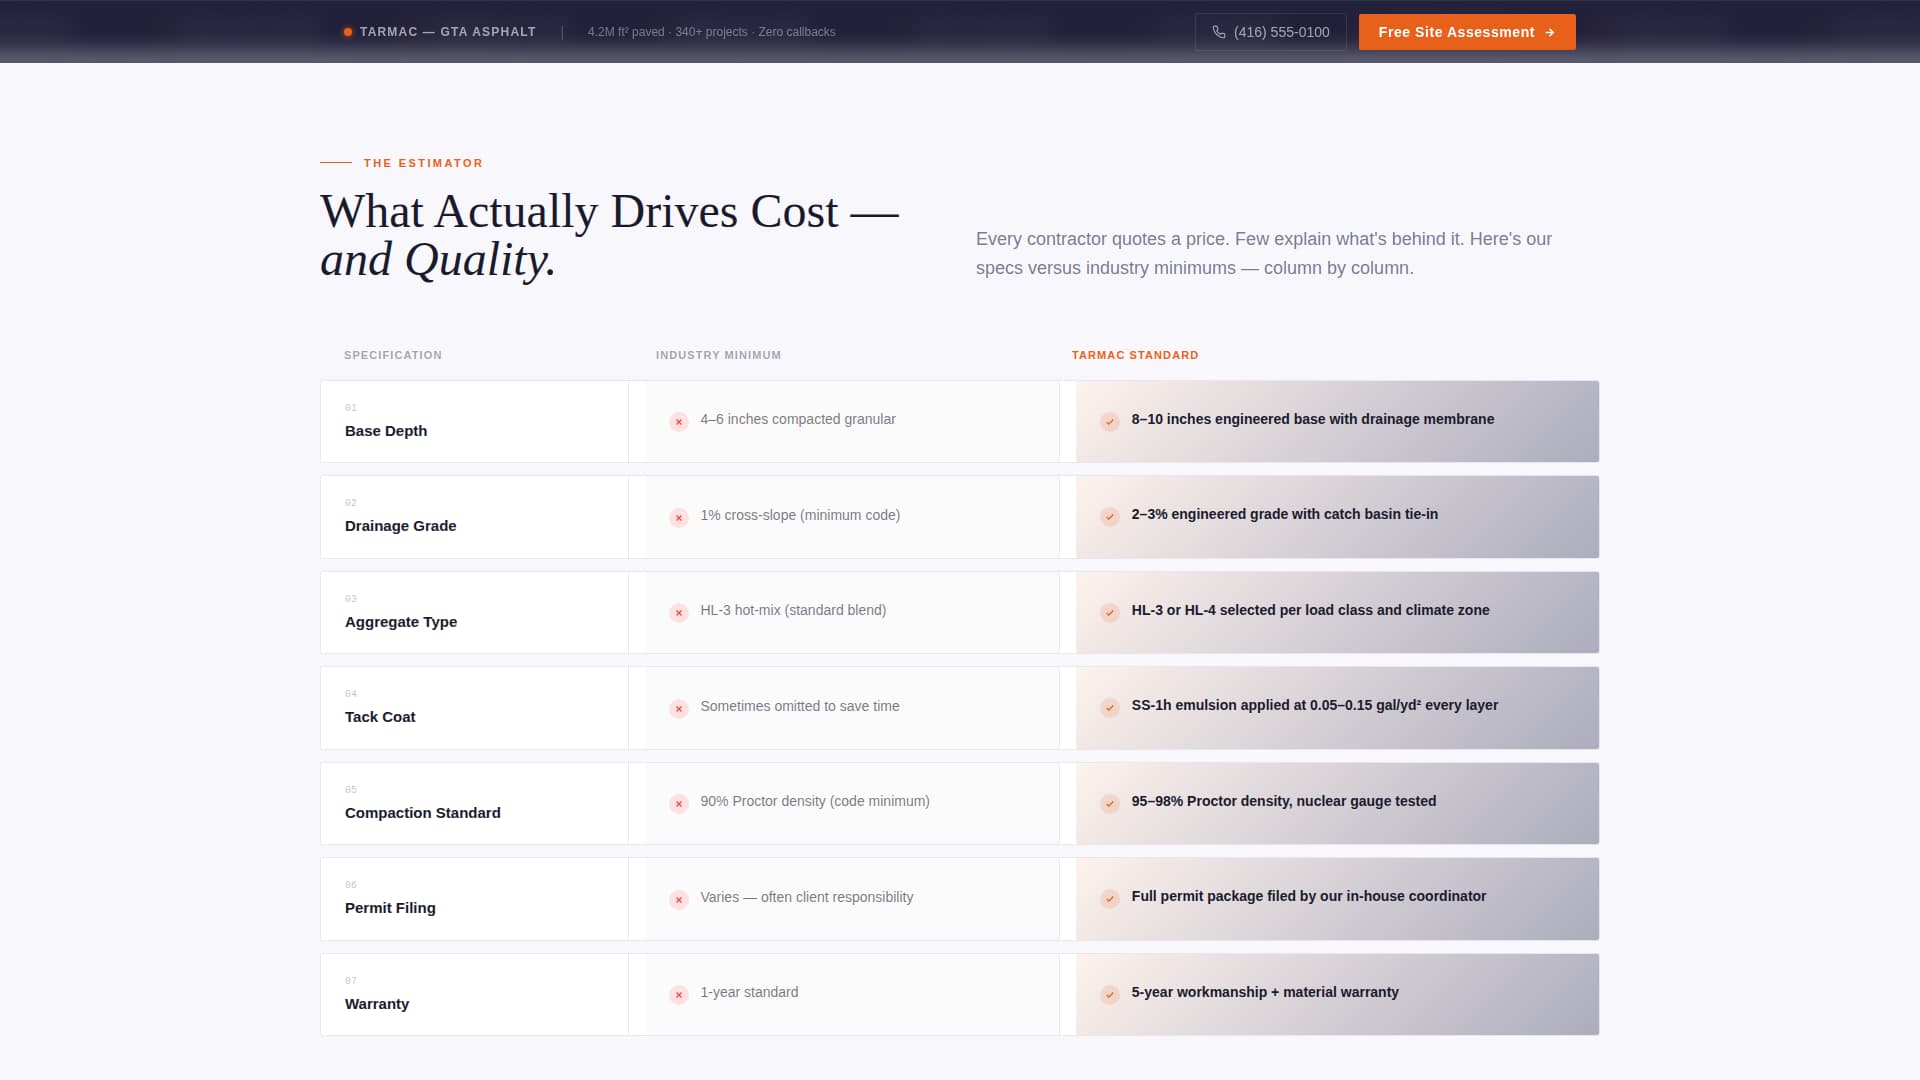Call (416) 555-0100 via header button
1920x1080 pixels.
[1270, 31]
